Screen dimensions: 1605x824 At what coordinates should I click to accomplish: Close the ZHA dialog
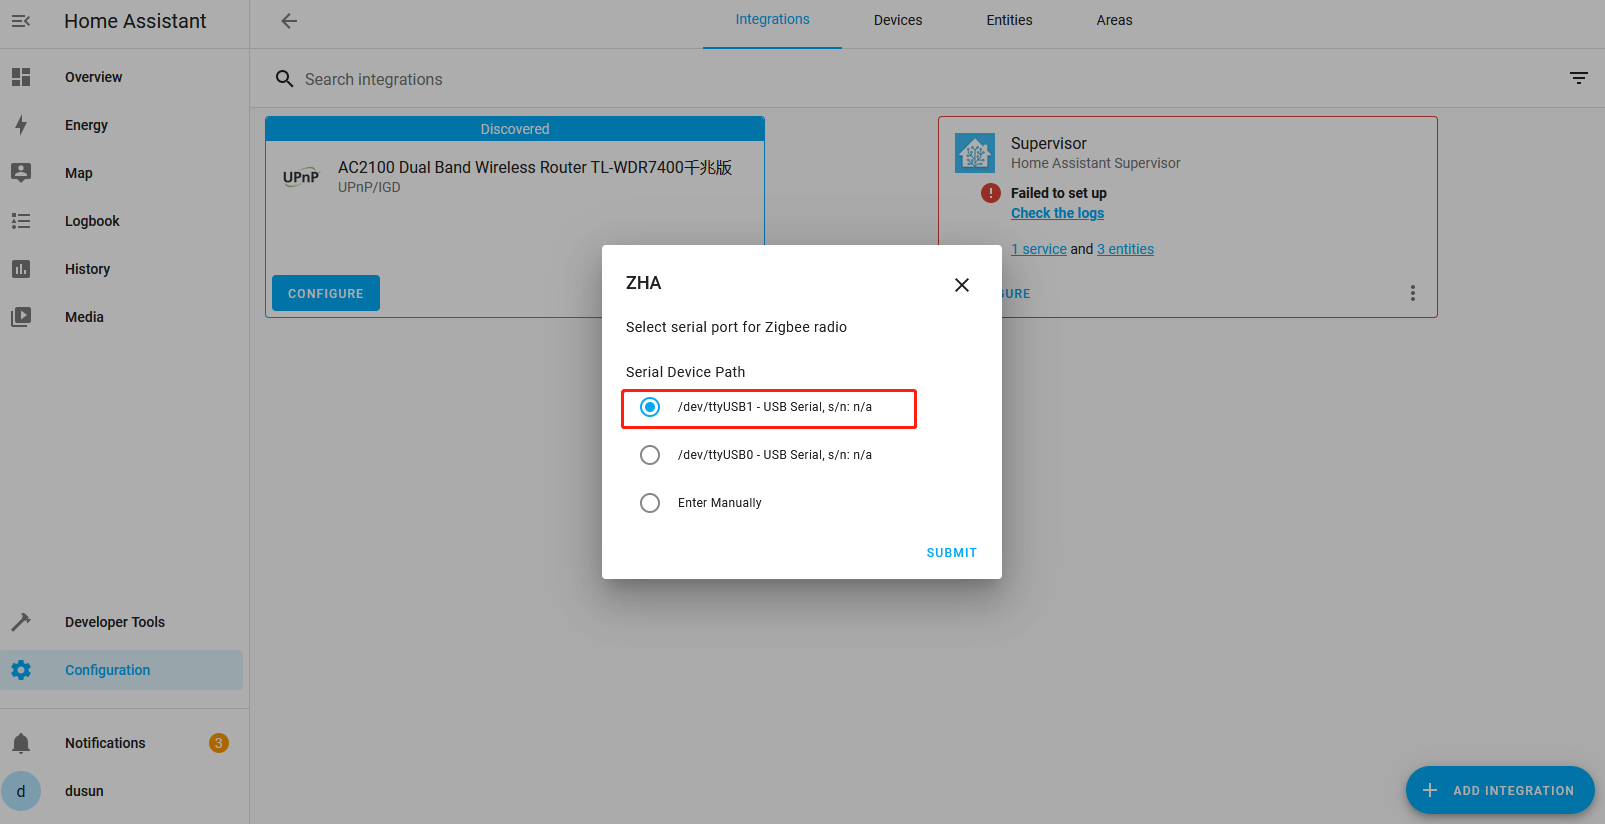[962, 285]
